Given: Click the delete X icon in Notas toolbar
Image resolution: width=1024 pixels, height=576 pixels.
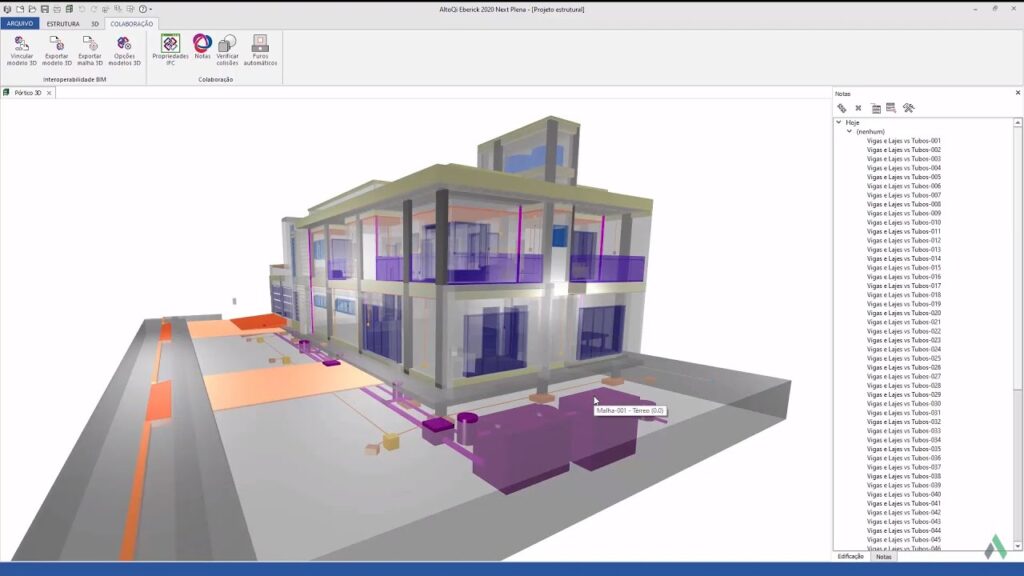Looking at the screenshot, I should (858, 108).
